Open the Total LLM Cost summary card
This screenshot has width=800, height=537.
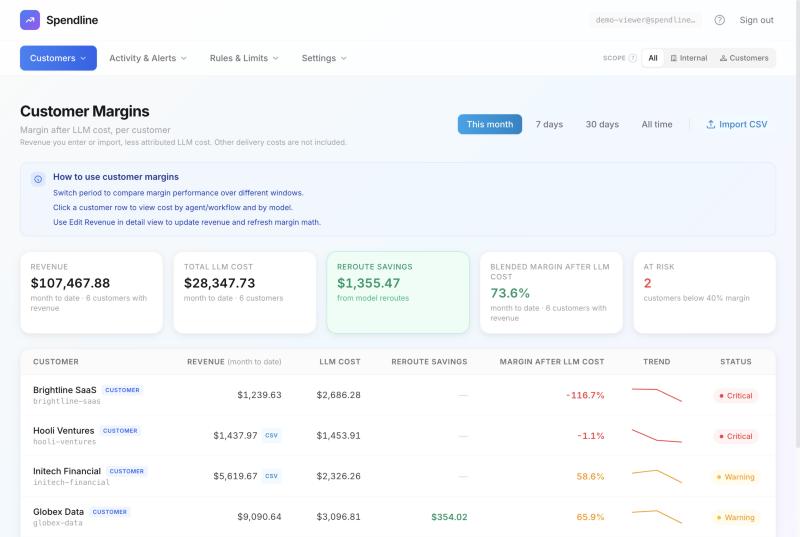[245, 293]
